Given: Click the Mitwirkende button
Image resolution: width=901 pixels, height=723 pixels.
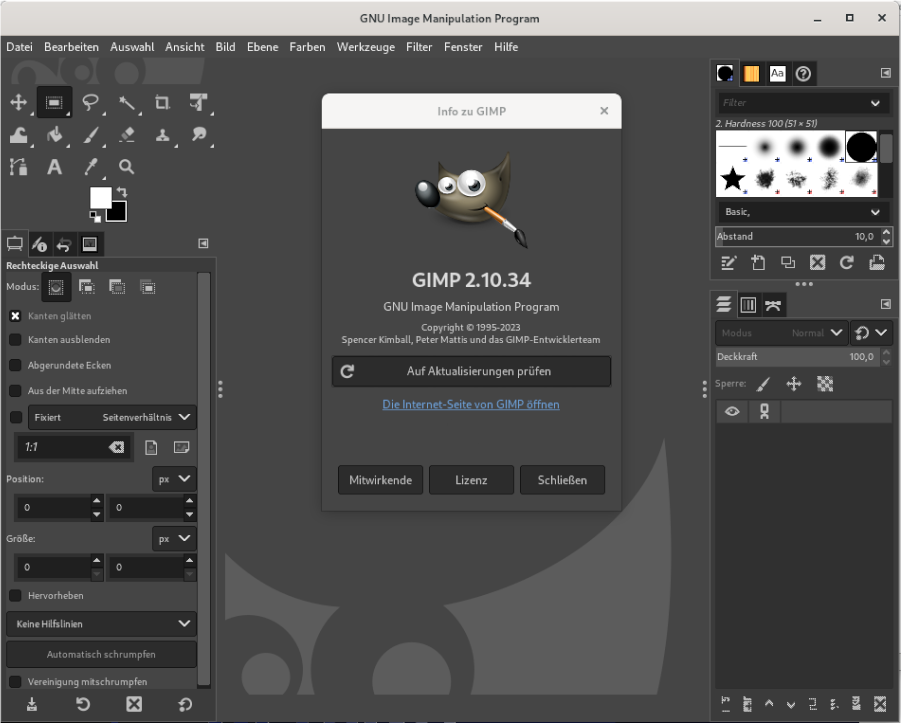Looking at the screenshot, I should pyautogui.click(x=380, y=480).
